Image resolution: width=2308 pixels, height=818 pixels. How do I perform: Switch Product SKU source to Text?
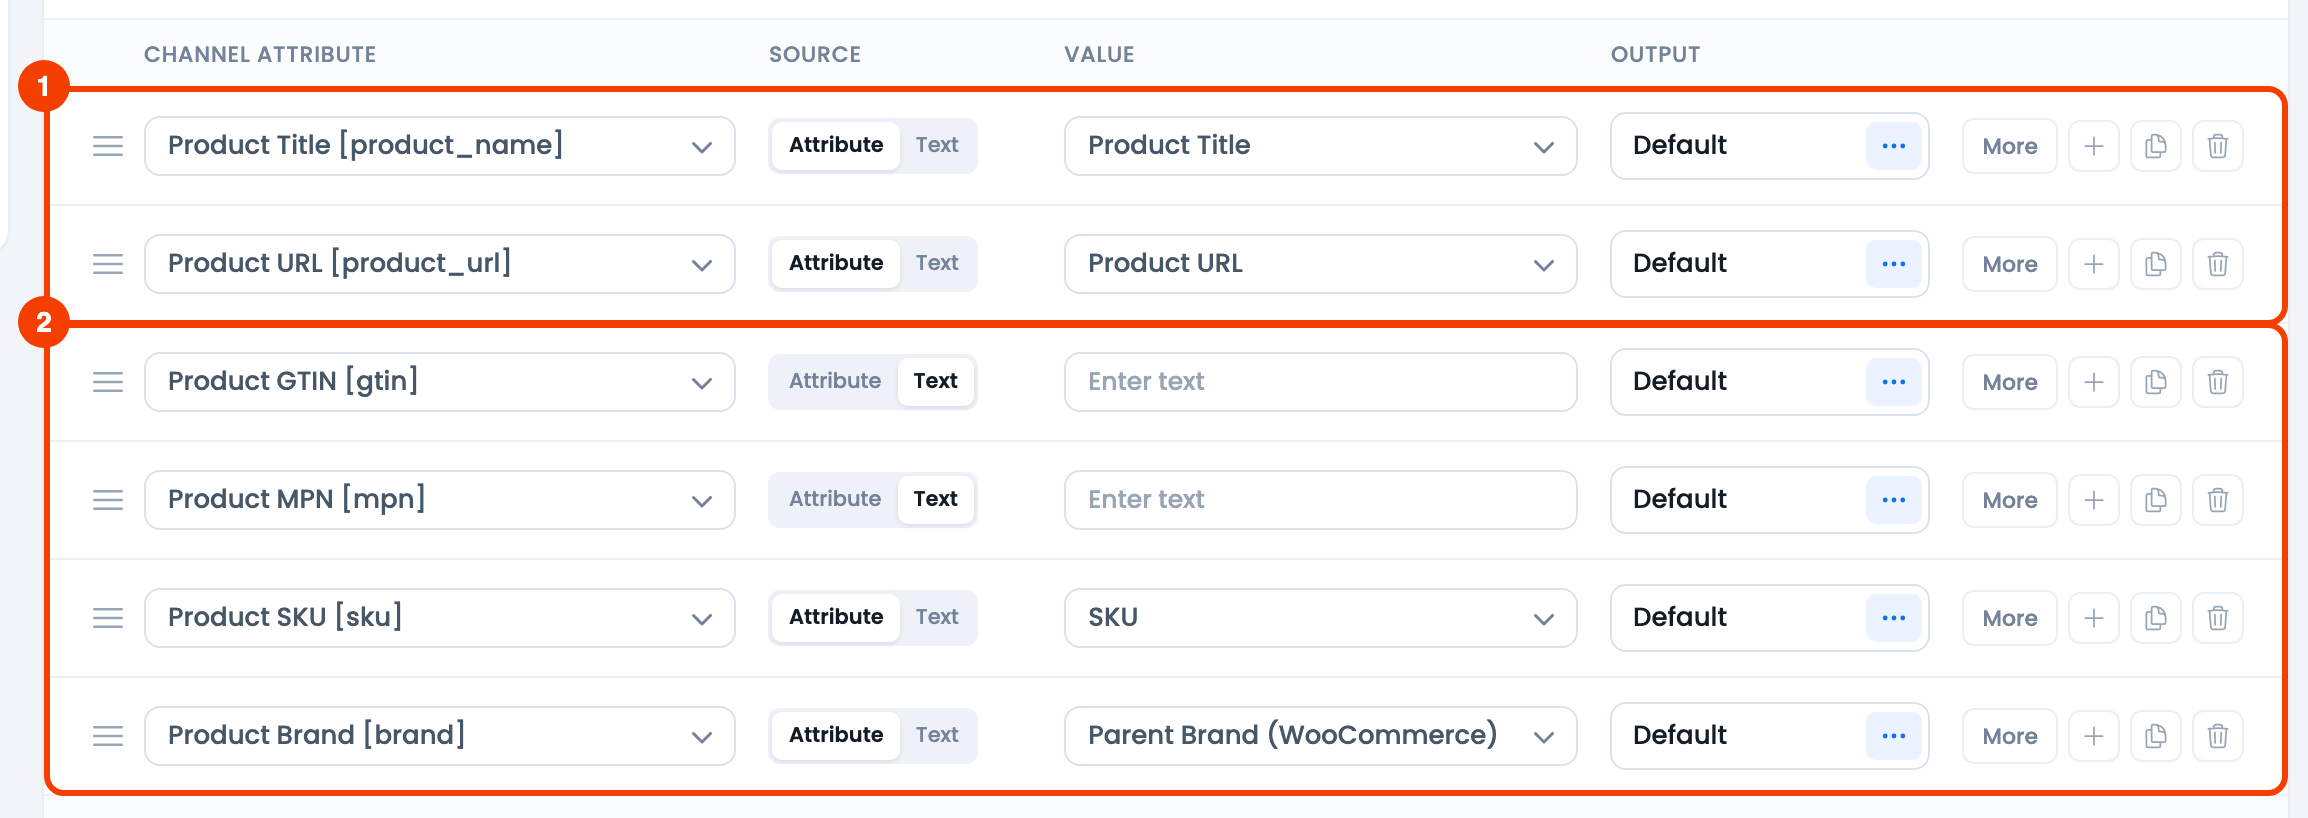[937, 617]
